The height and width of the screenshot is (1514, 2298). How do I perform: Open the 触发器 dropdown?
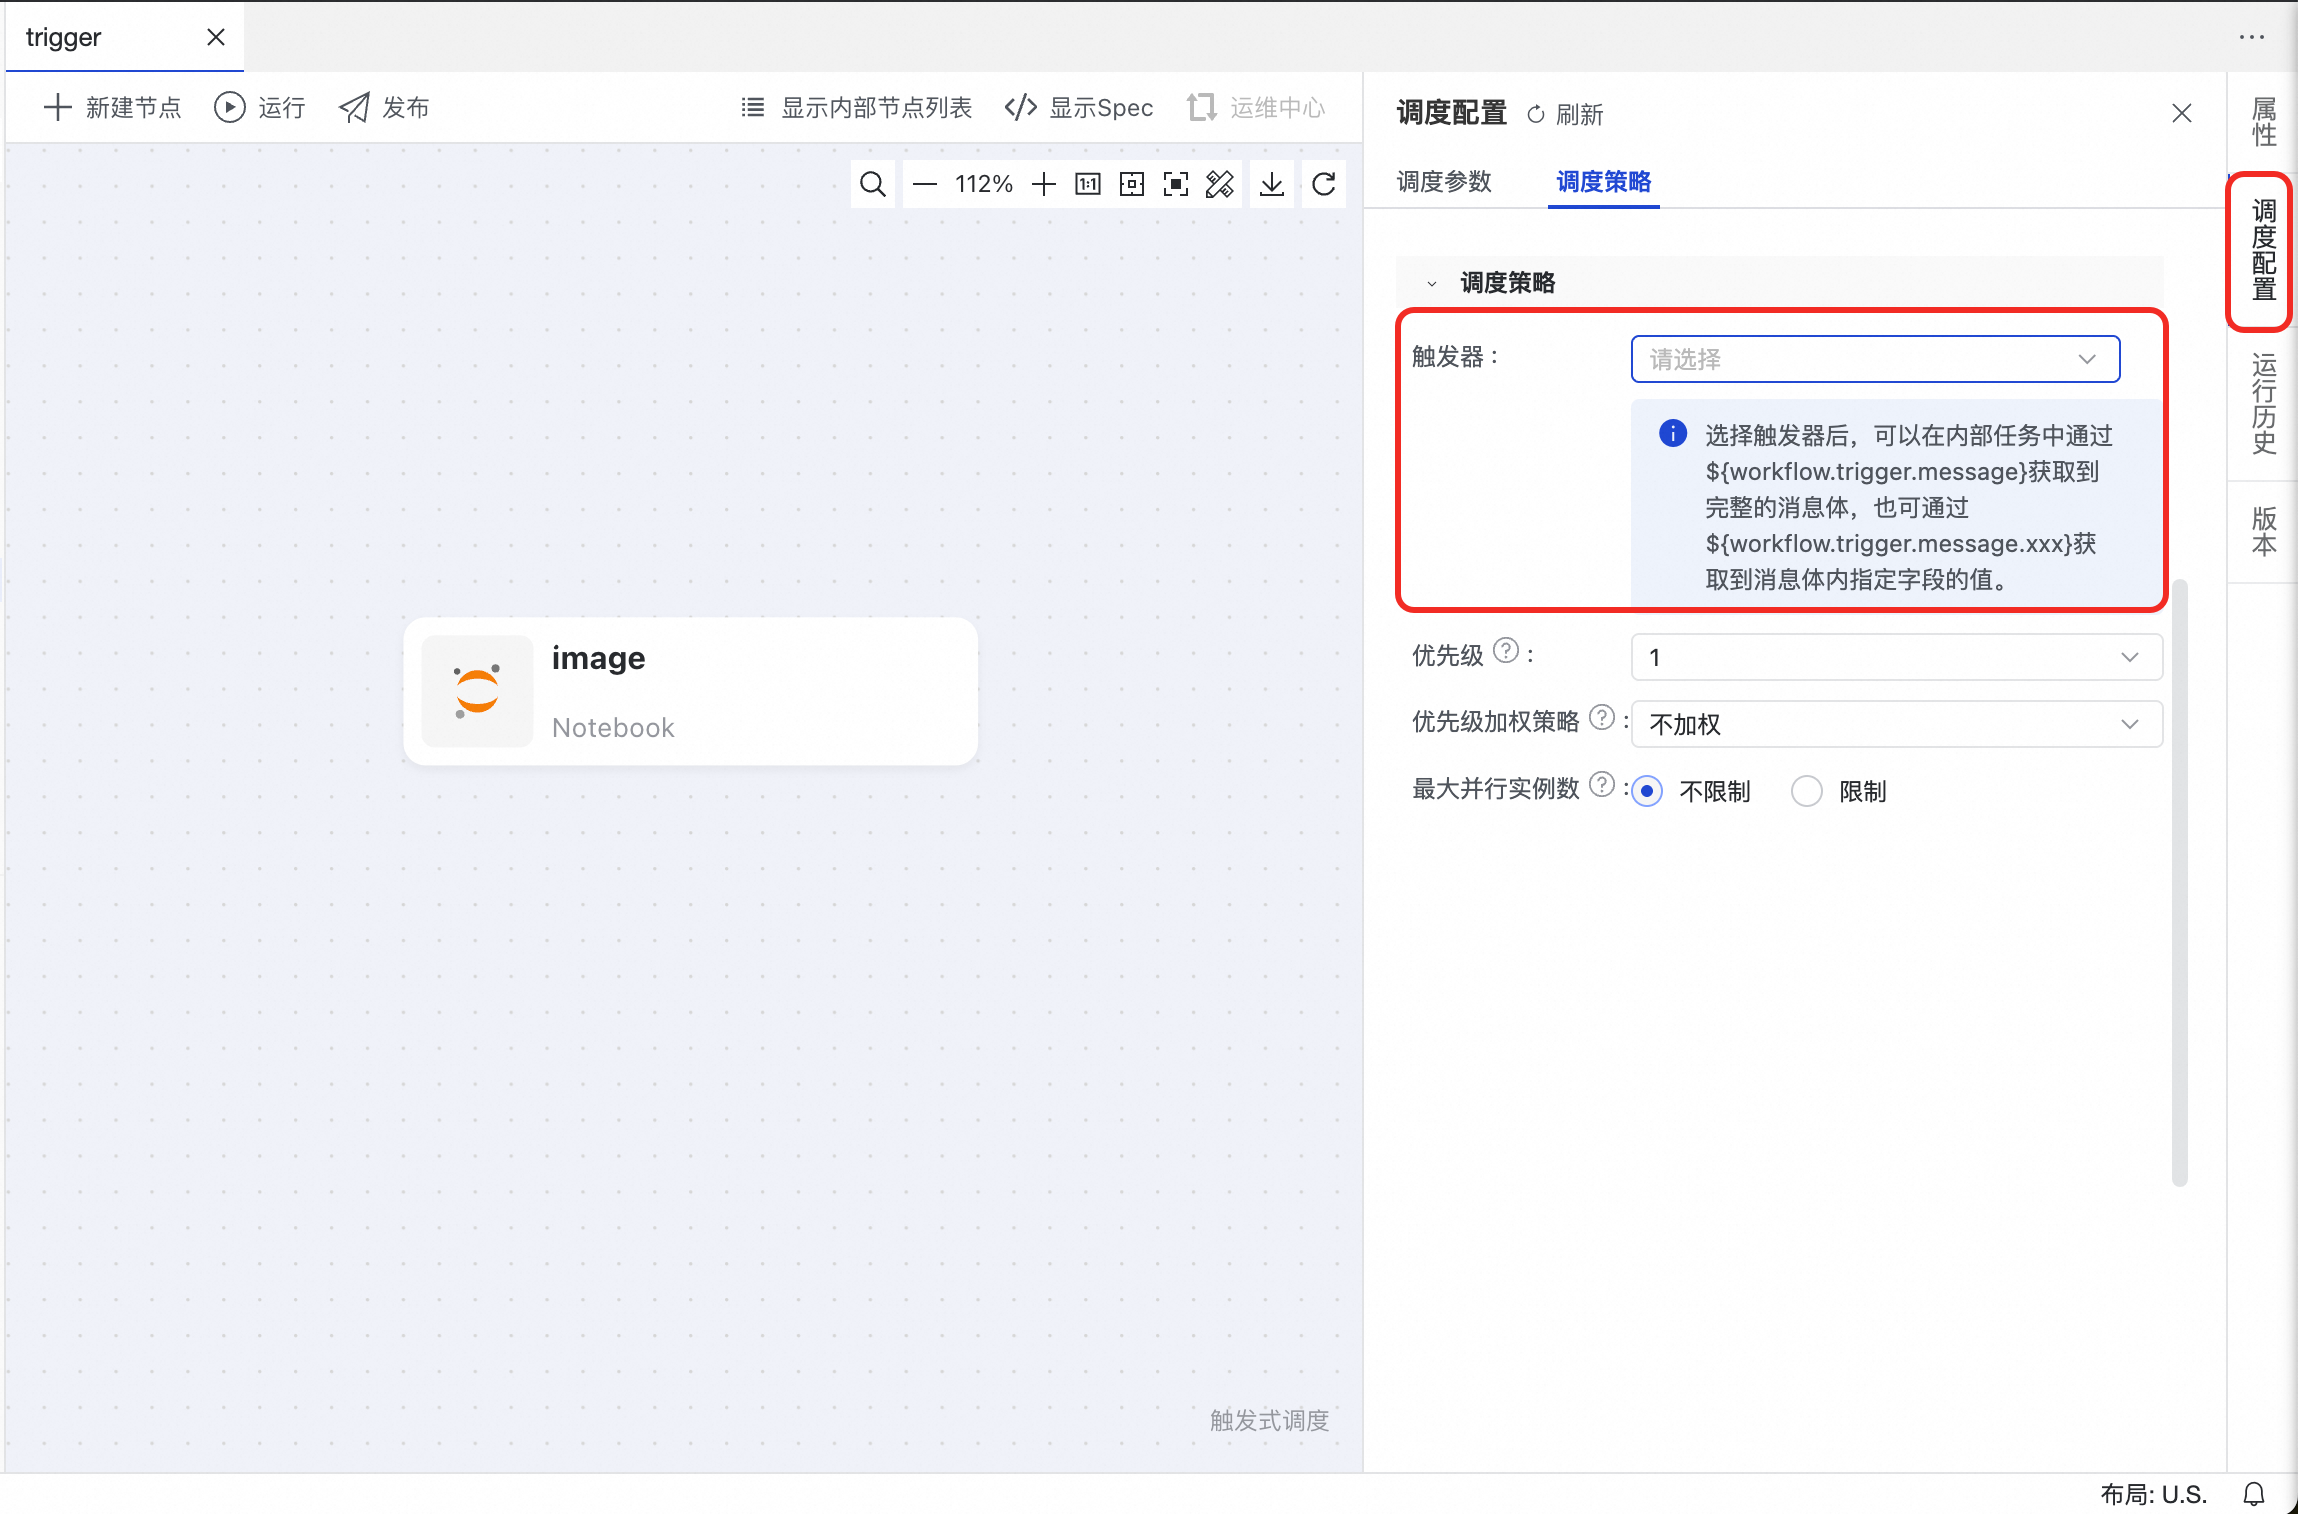(x=1874, y=359)
